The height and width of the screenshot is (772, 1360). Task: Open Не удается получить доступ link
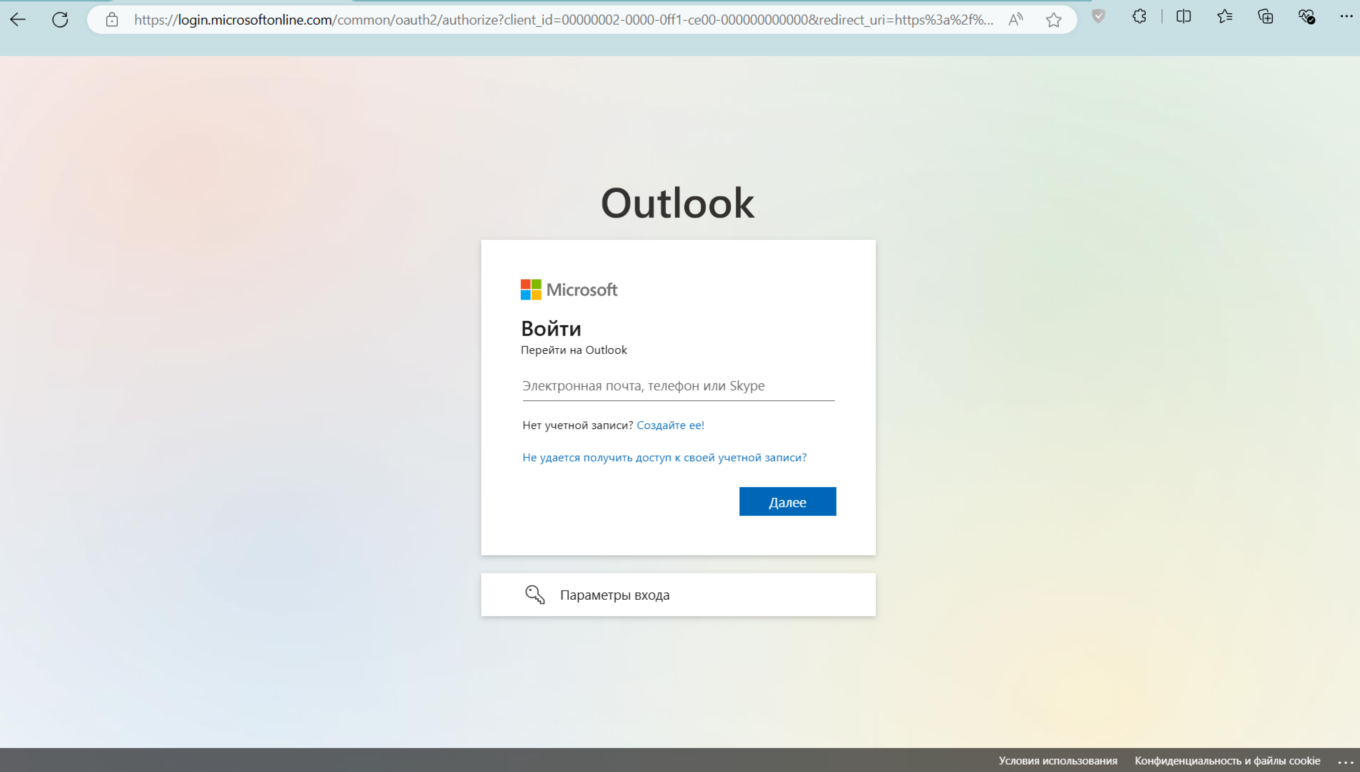point(664,457)
